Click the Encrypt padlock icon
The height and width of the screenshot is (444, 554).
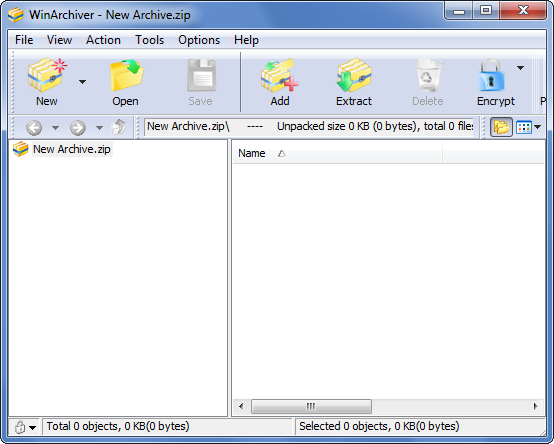click(491, 75)
